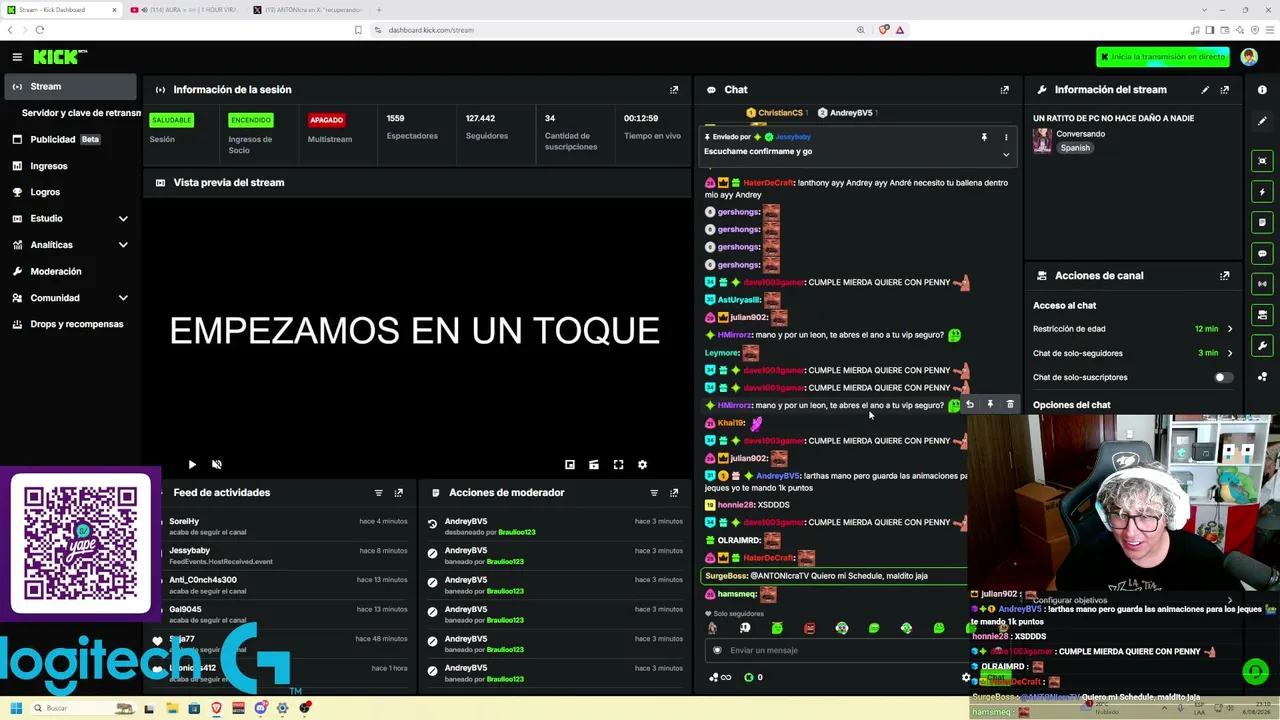Screen dimensions: 1280x720
Task: Click ChristianCS top gifter in chat
Action: click(x=780, y=113)
